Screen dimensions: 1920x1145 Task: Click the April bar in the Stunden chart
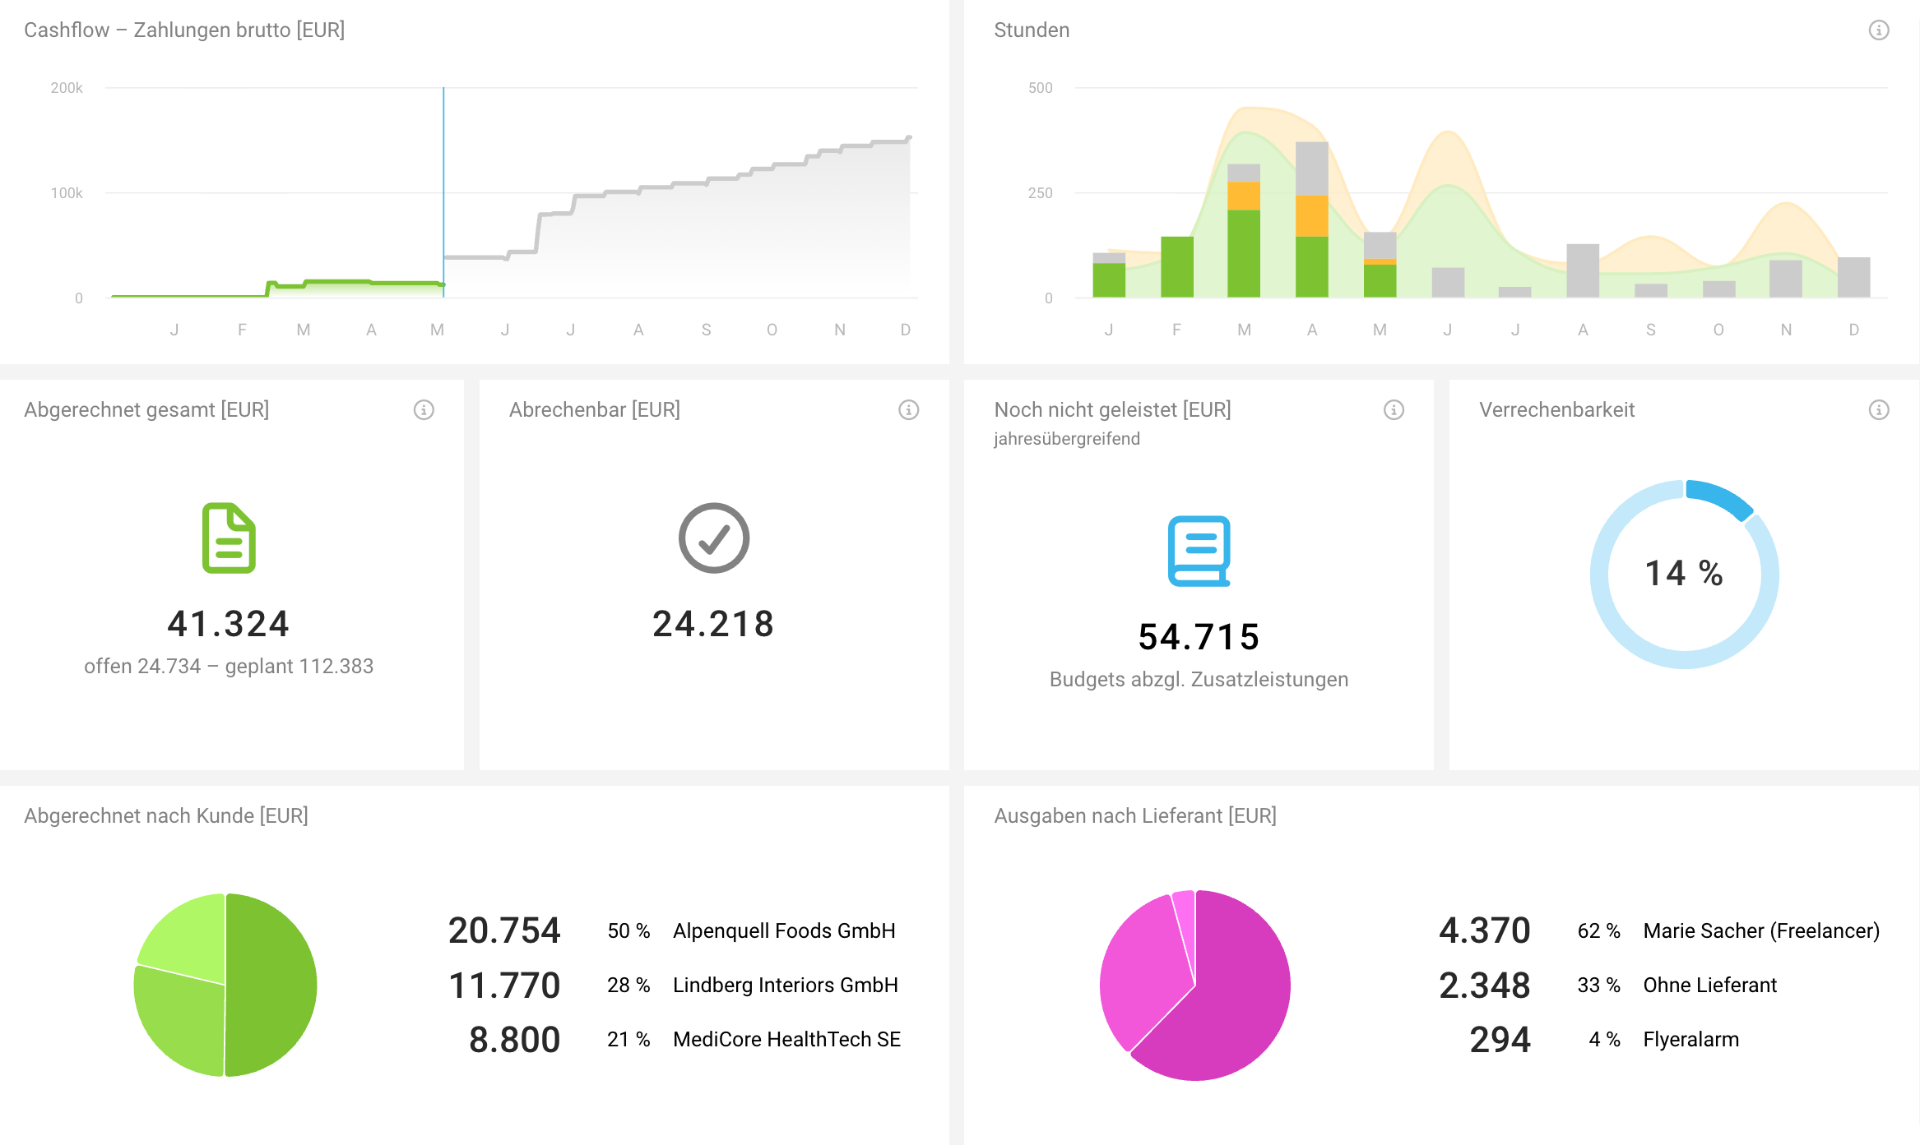point(1312,220)
